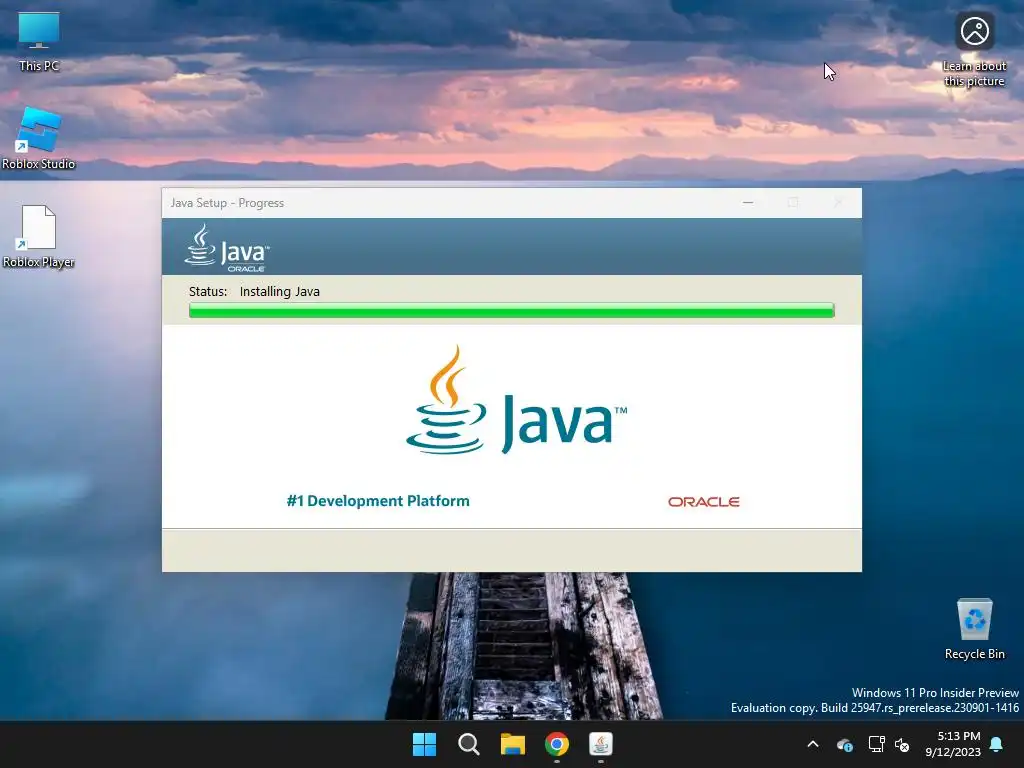Screen dimensions: 1024x768
Task: Switch to Google Chrome in taskbar
Action: (557, 744)
